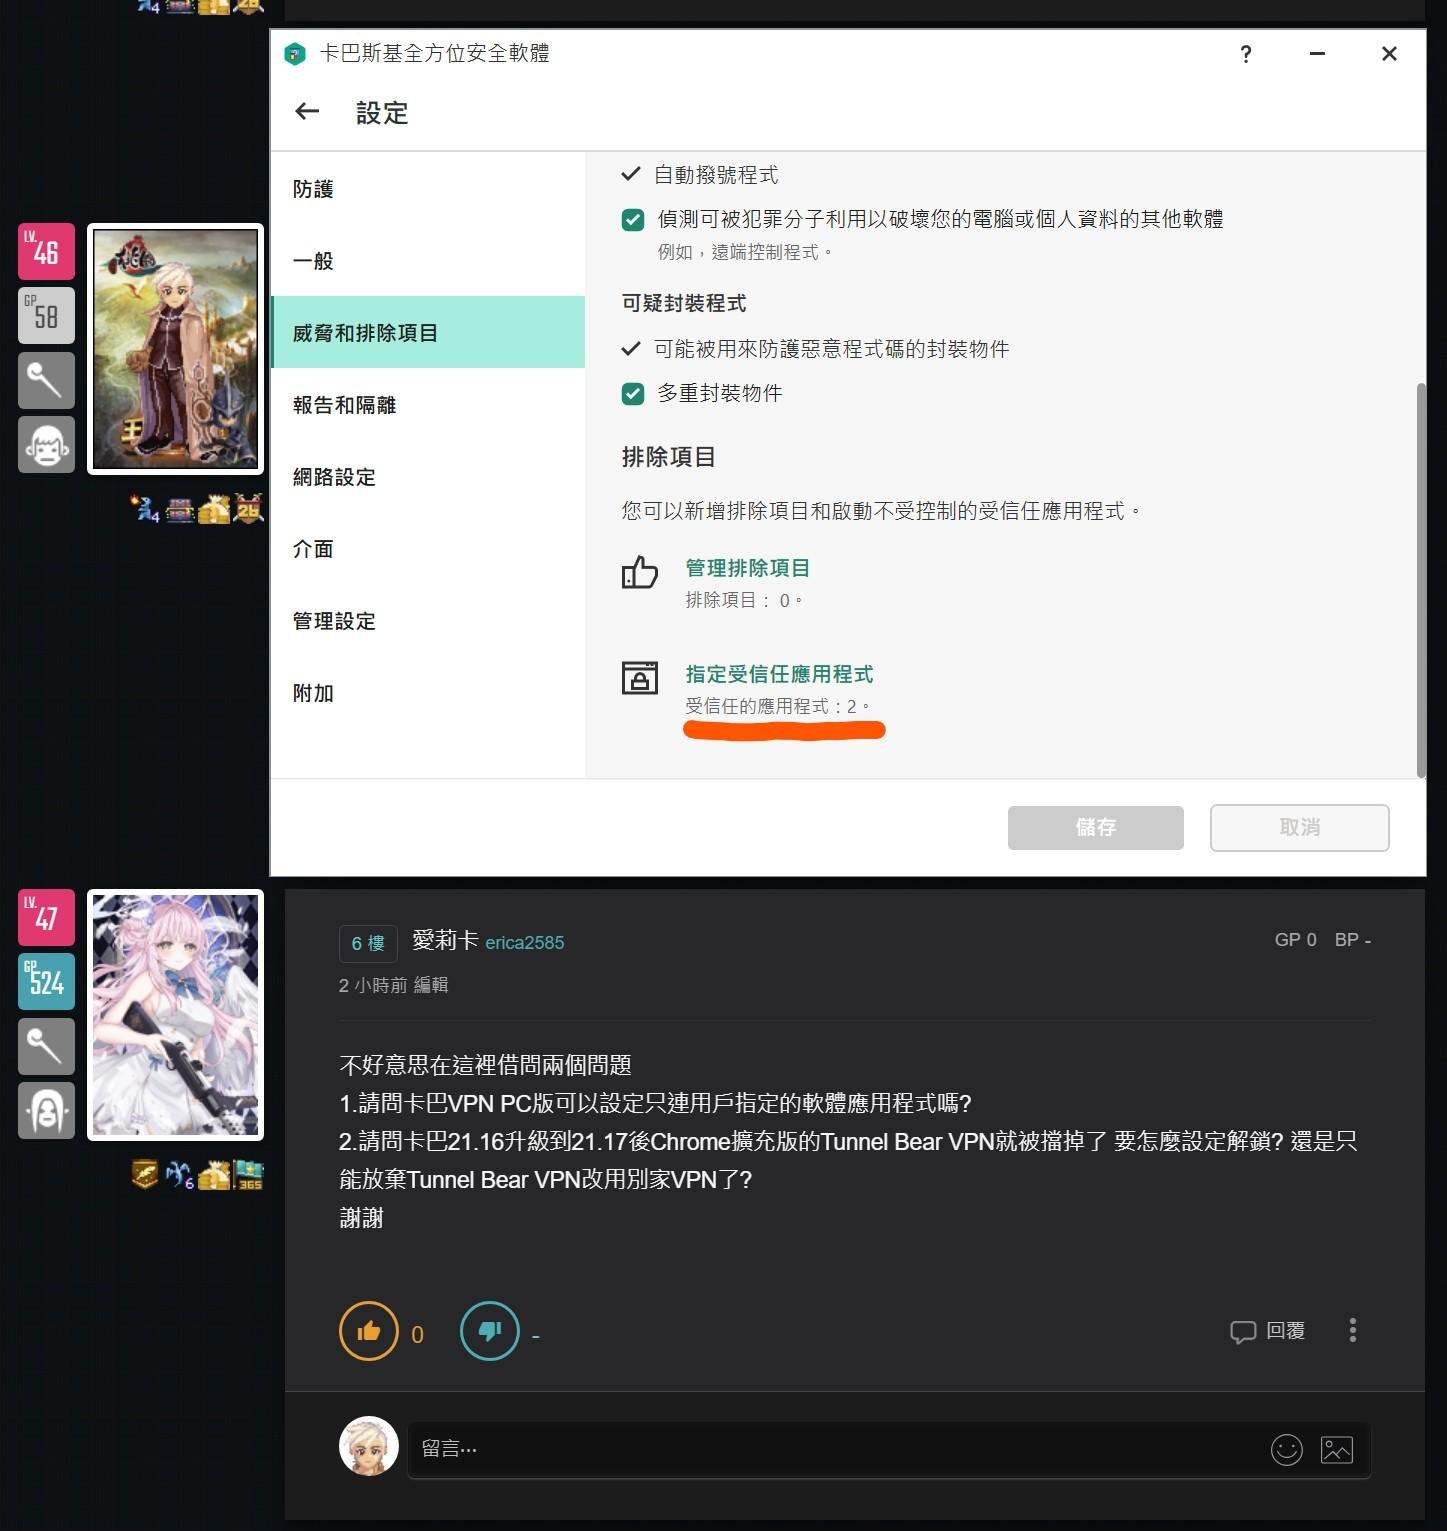Click the Kaspersky logo in the window title bar
The image size is (1447, 1531).
(295, 54)
